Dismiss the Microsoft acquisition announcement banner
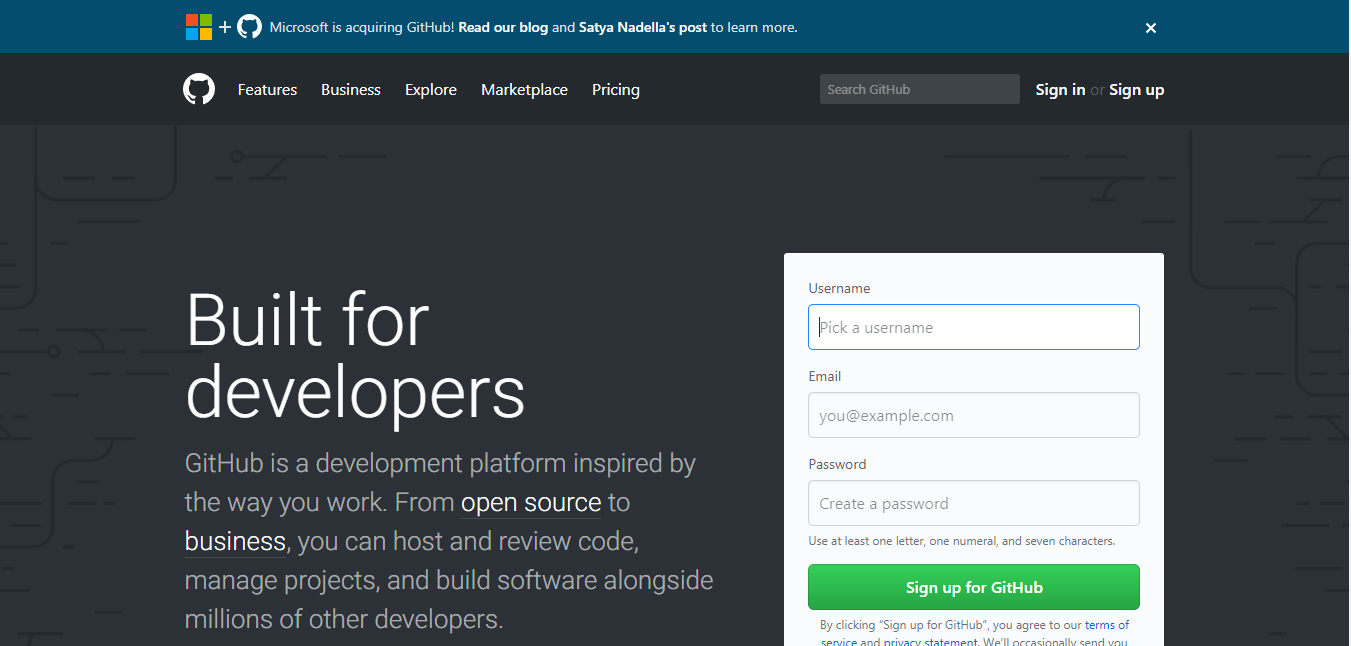This screenshot has height=646, width=1351. (1150, 27)
